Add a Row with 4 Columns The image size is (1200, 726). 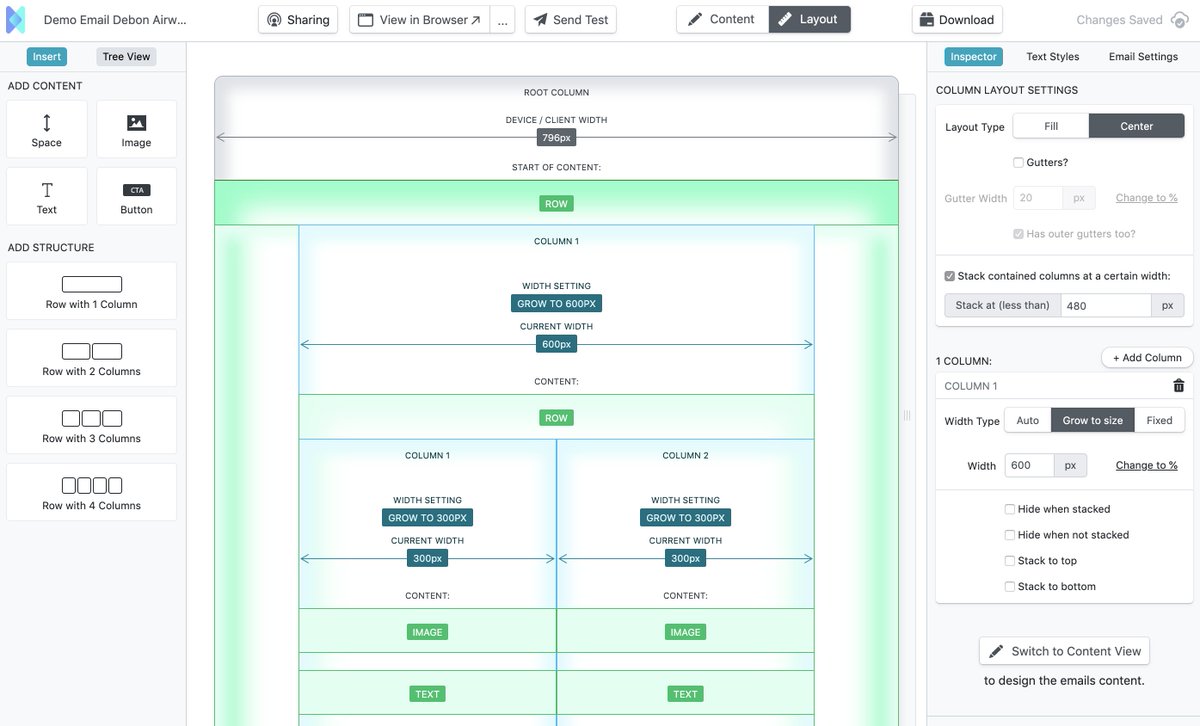(92, 492)
